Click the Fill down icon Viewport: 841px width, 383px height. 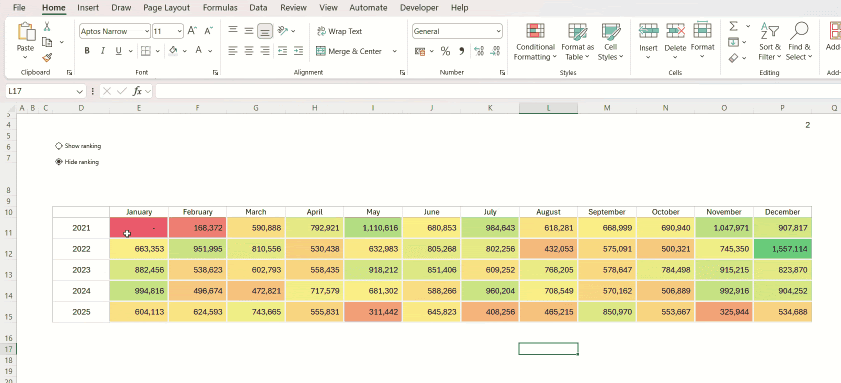click(x=733, y=42)
